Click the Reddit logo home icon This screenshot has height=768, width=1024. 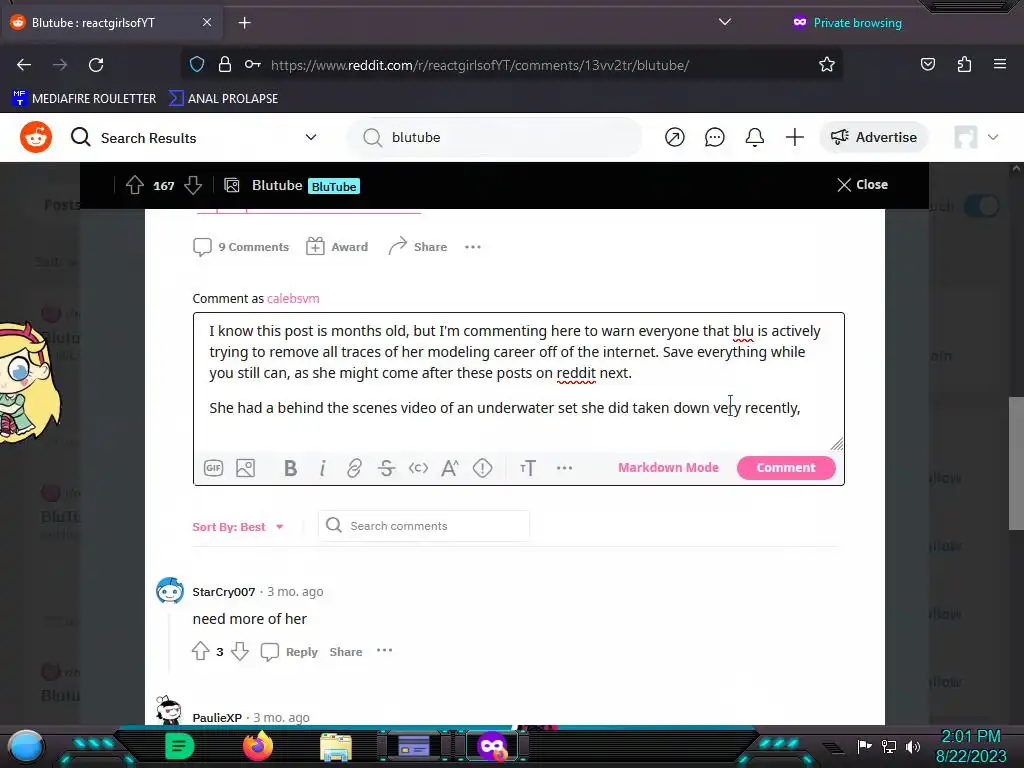[35, 137]
